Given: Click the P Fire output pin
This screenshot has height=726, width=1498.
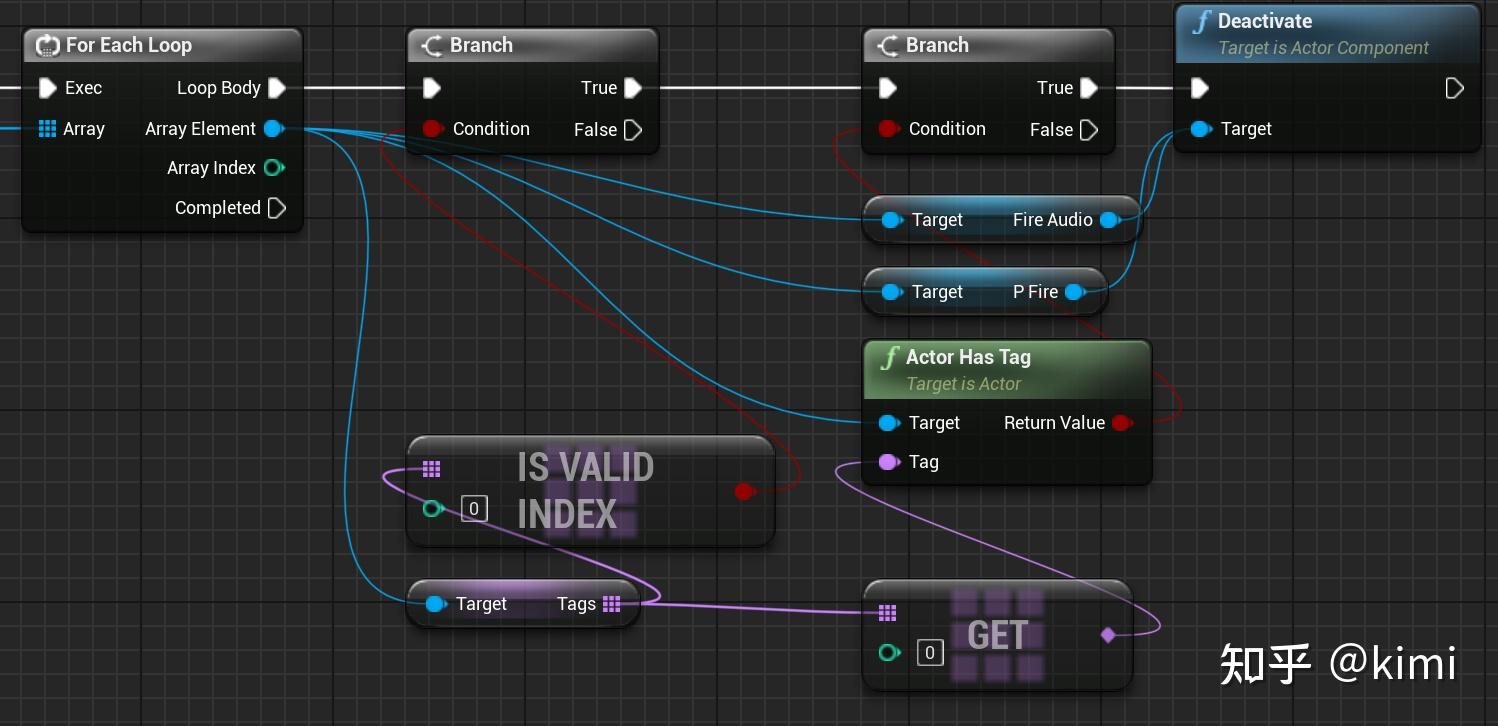Looking at the screenshot, I should (1075, 292).
